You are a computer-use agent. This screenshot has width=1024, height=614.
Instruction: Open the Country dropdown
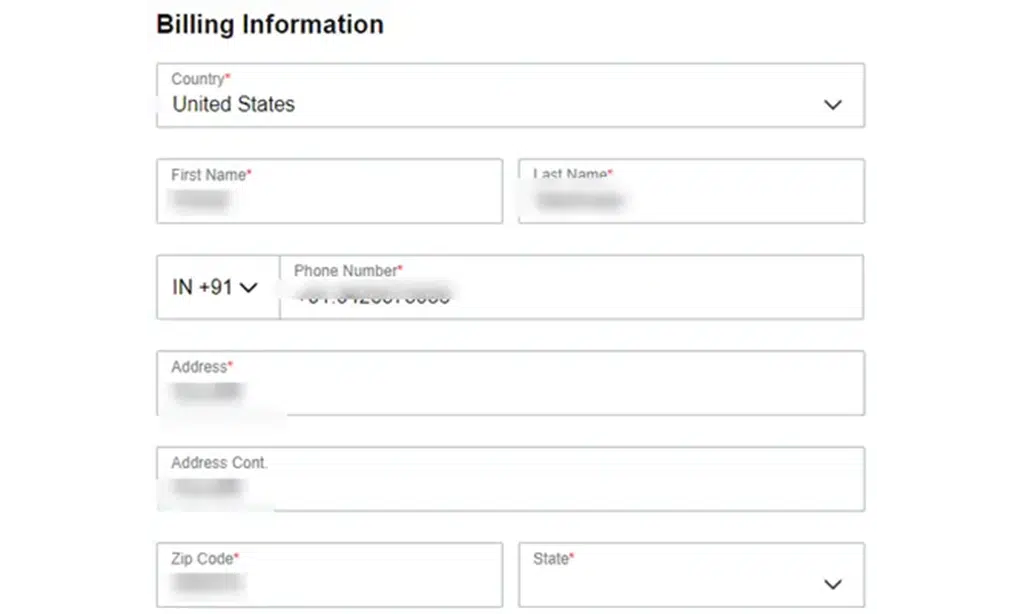510,95
